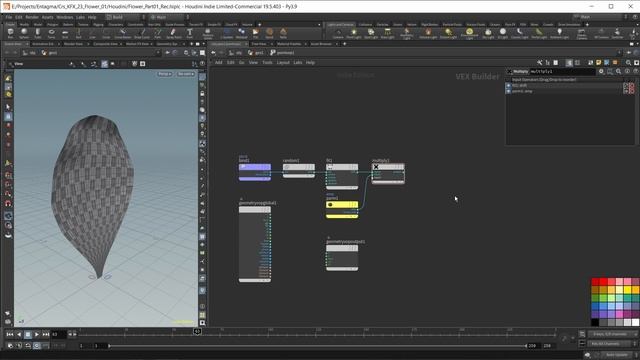The height and width of the screenshot is (360, 640).
Task: Select the Sky Light shelf tool
Action: pos(488,33)
